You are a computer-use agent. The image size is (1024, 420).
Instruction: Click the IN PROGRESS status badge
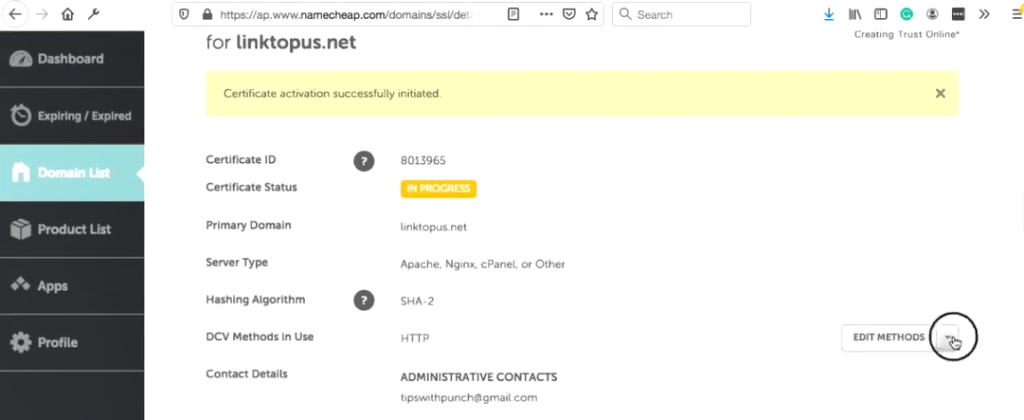pyautogui.click(x=438, y=189)
